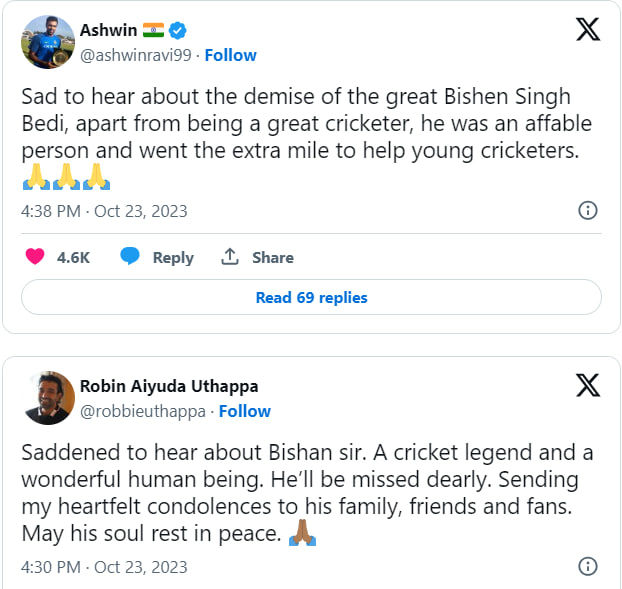622x589 pixels.
Task: Open the 4:38 PM Oct 23 timestamp
Action: (x=104, y=211)
